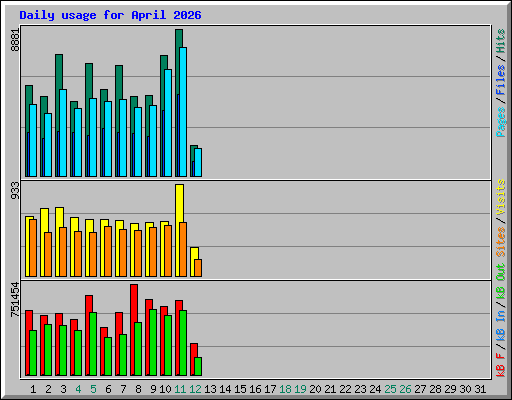Click day 15 on the axis

coord(240,389)
